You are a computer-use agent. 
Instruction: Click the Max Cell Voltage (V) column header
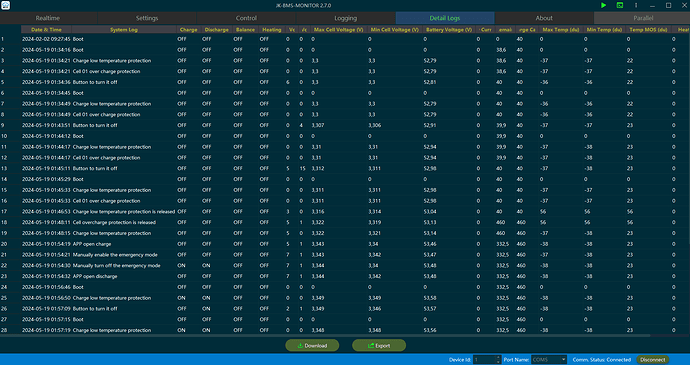[338, 29]
